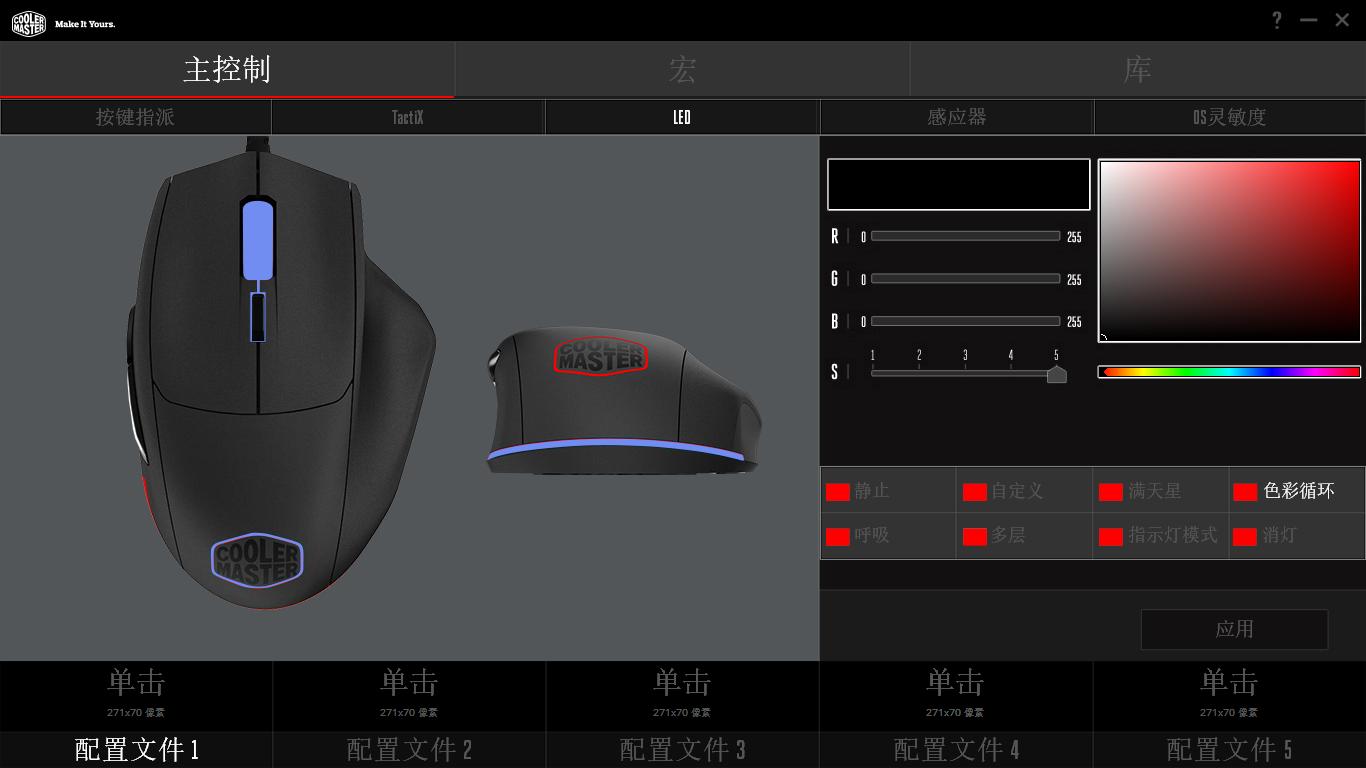Select the 满天星 lighting mode
The width and height of the screenshot is (1366, 768).
[x=1161, y=491]
